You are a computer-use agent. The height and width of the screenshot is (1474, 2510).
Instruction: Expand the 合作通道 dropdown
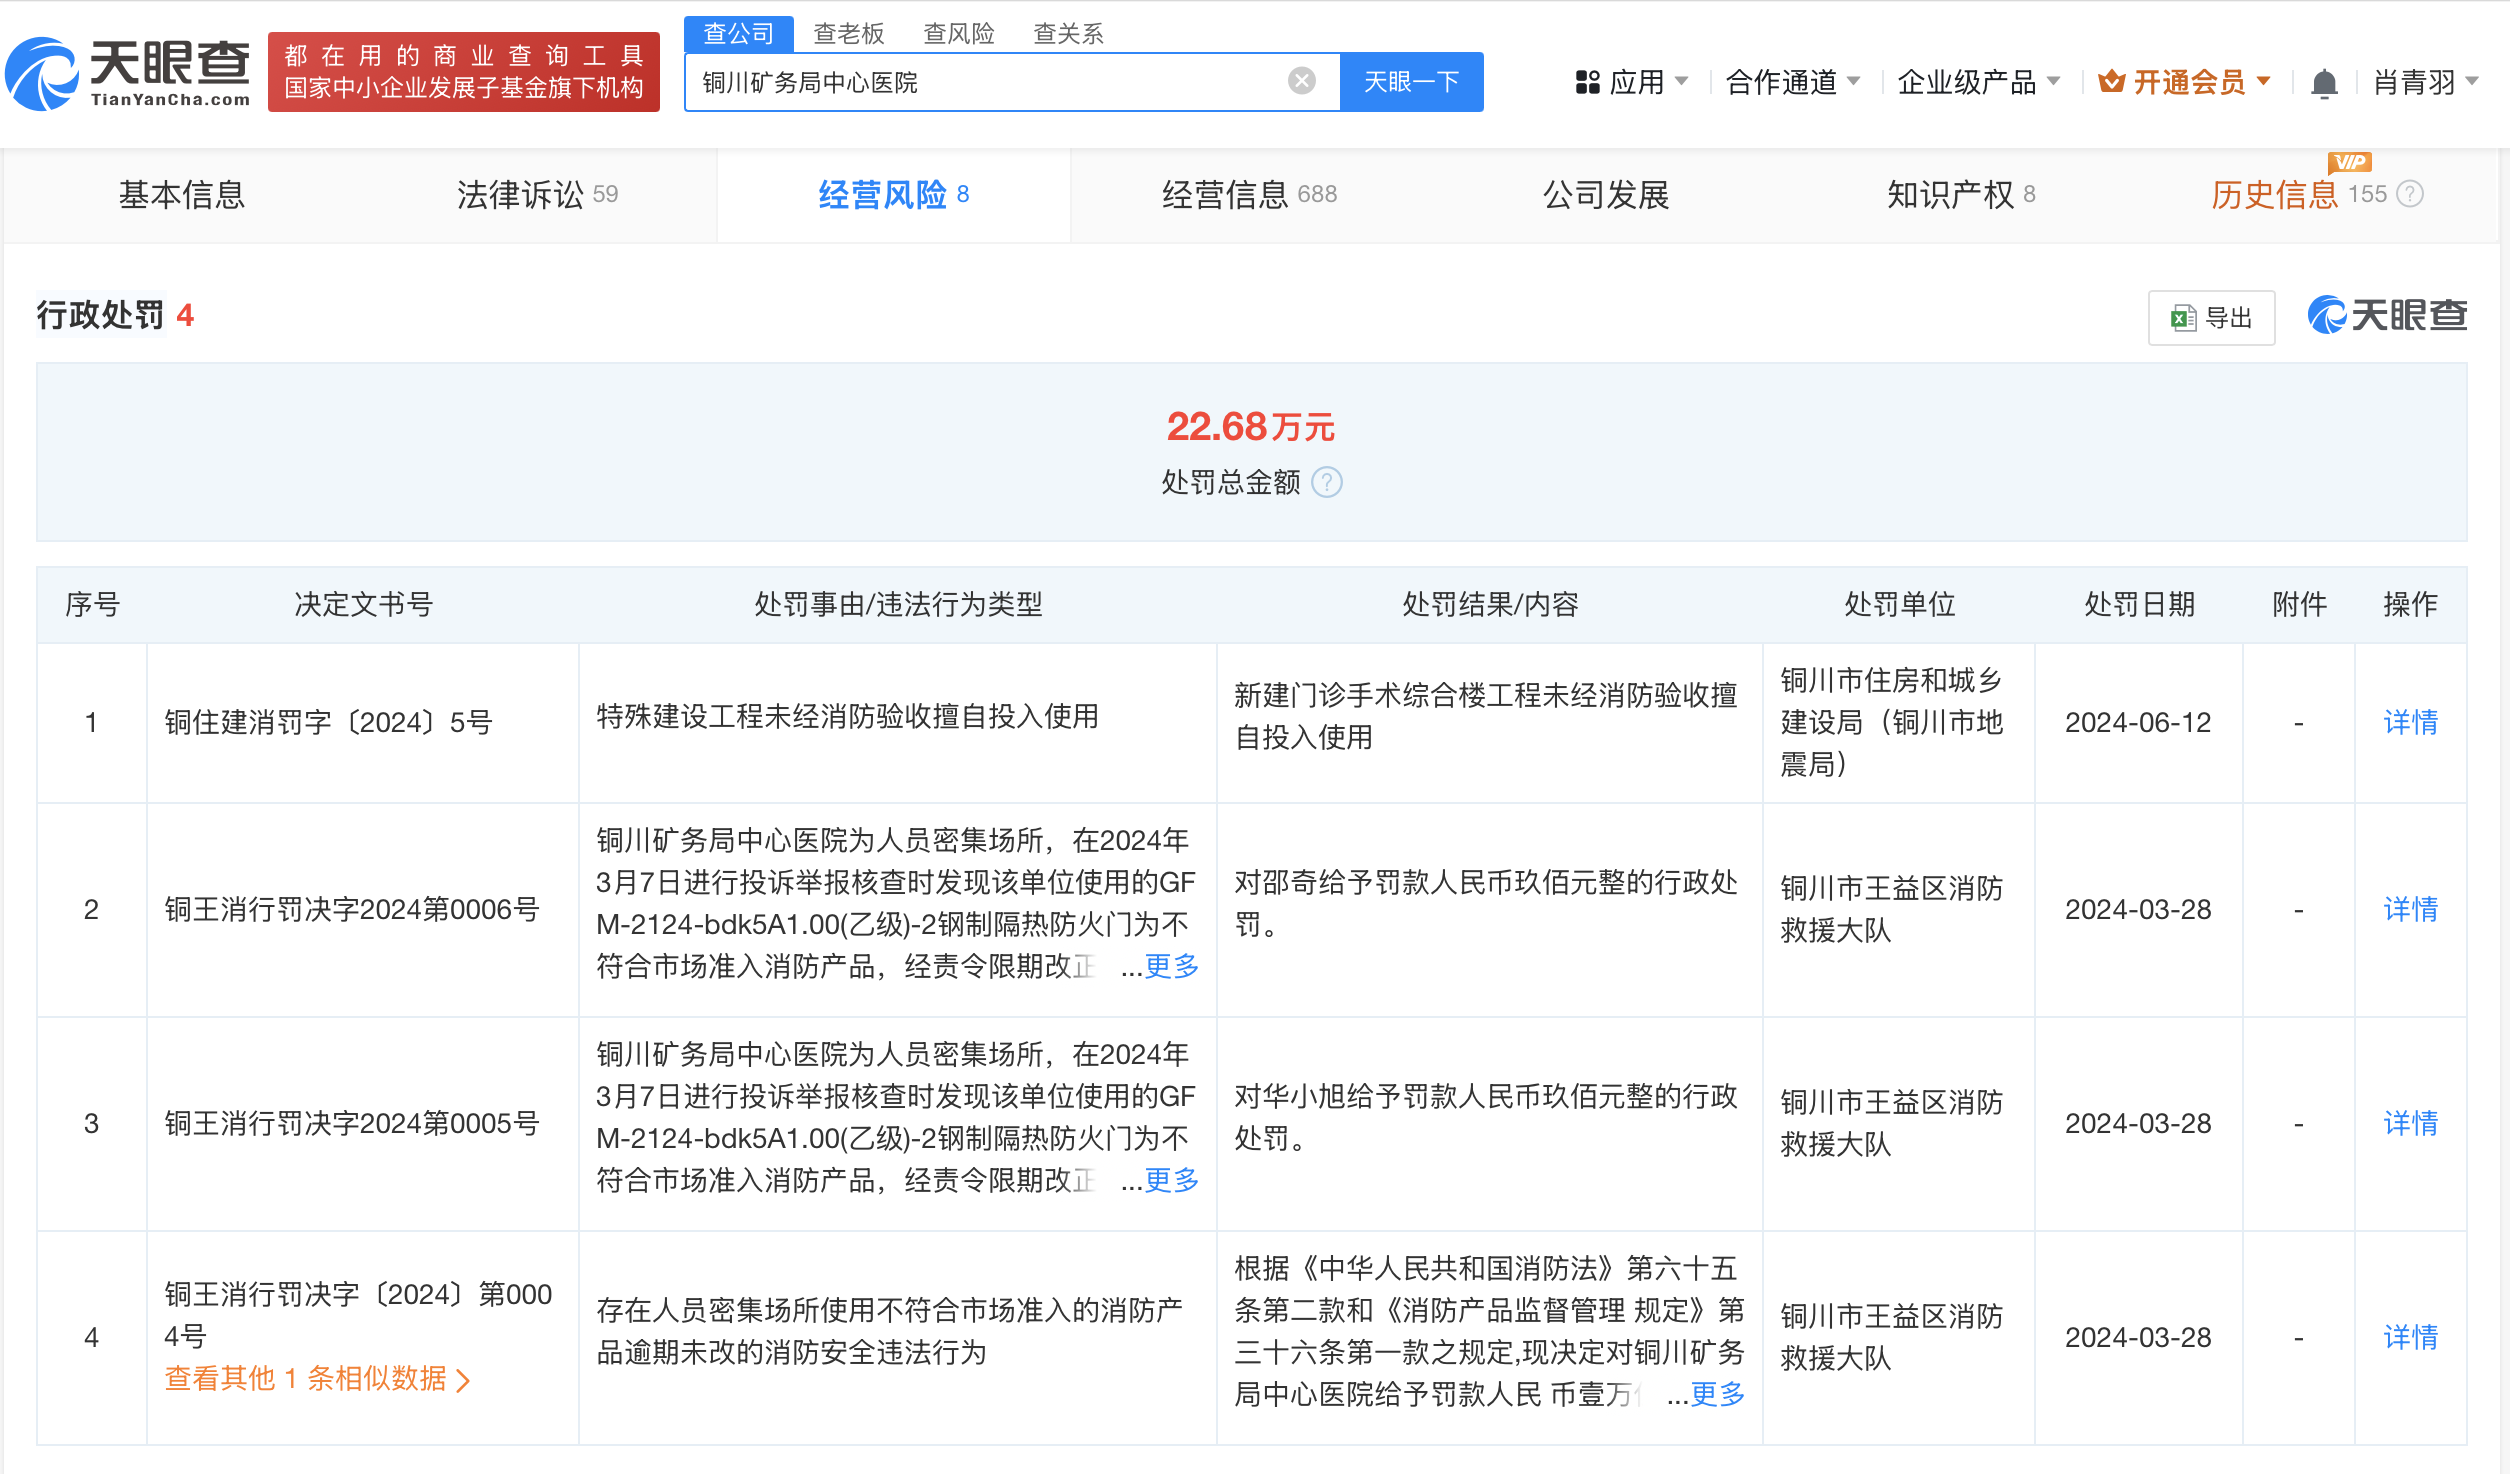[x=1853, y=81]
